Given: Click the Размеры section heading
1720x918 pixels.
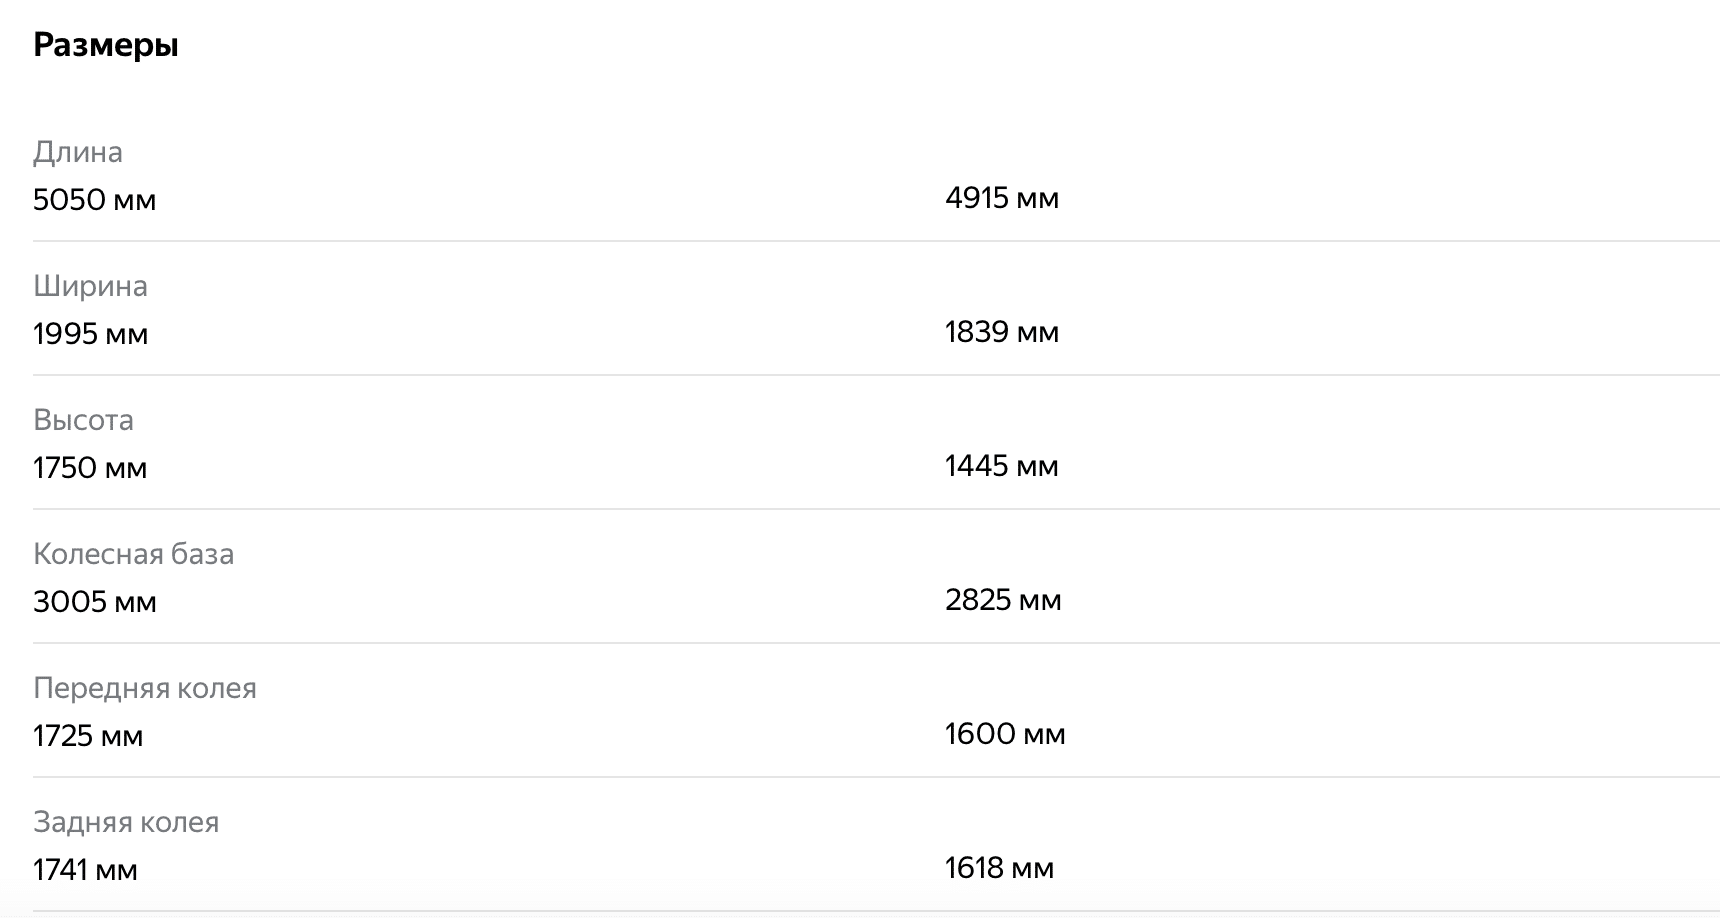Looking at the screenshot, I should coord(106,46).
